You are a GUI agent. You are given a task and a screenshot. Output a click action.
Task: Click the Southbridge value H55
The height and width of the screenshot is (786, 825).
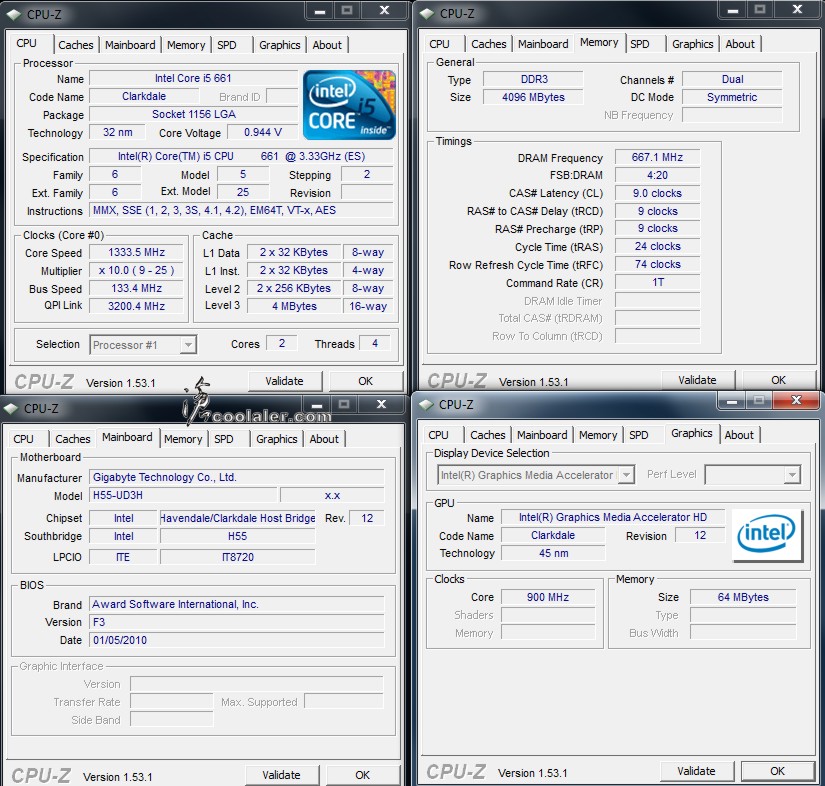tap(237, 537)
